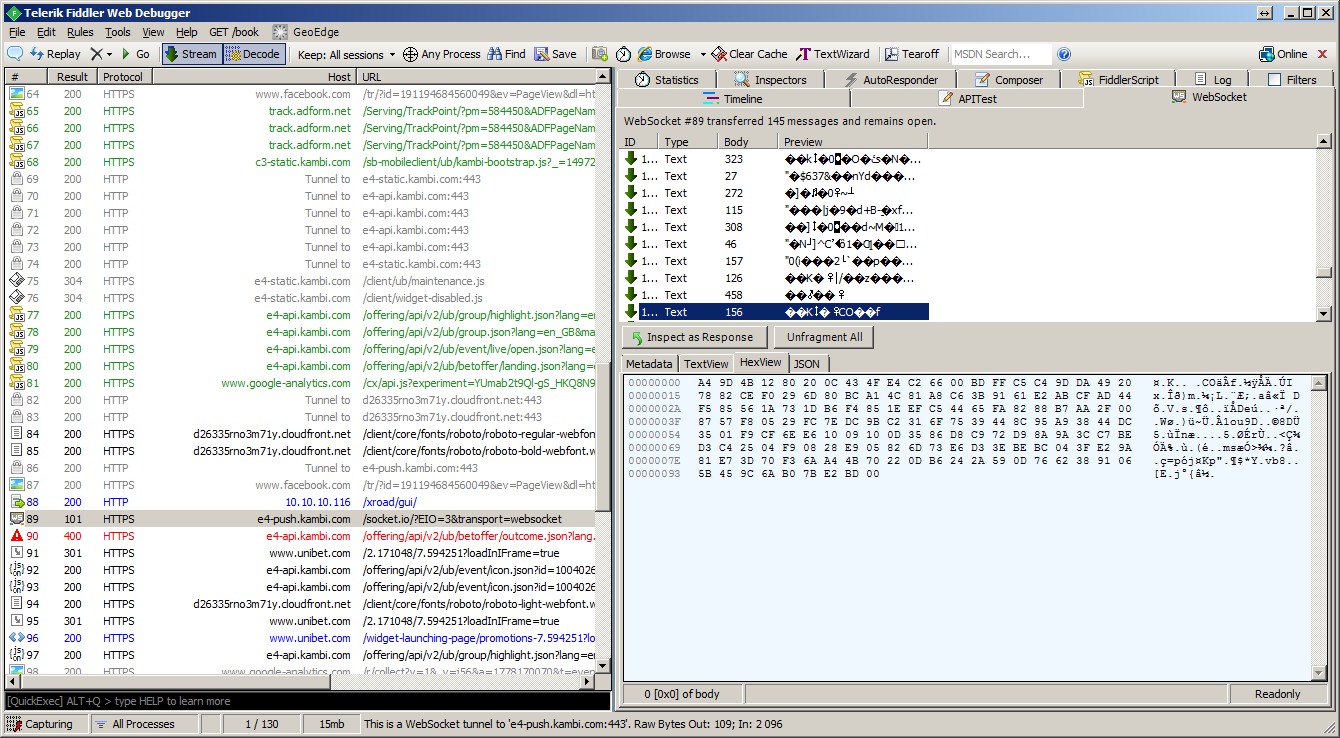
Task: Click the blue help question icon
Action: [1064, 54]
